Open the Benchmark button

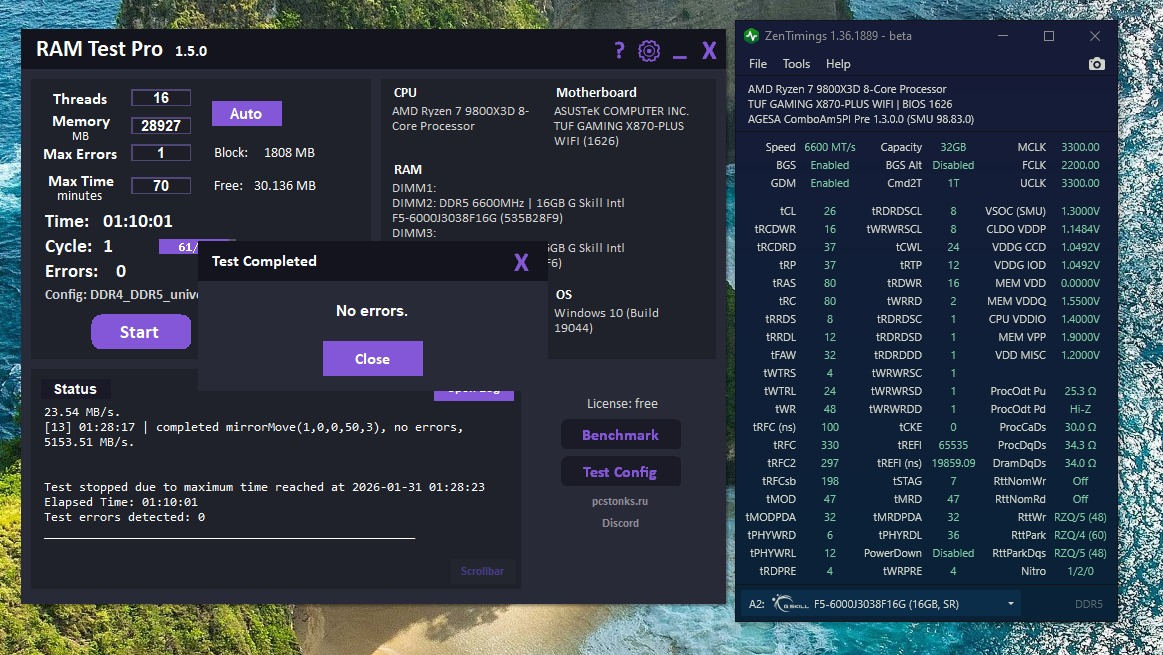click(x=621, y=435)
